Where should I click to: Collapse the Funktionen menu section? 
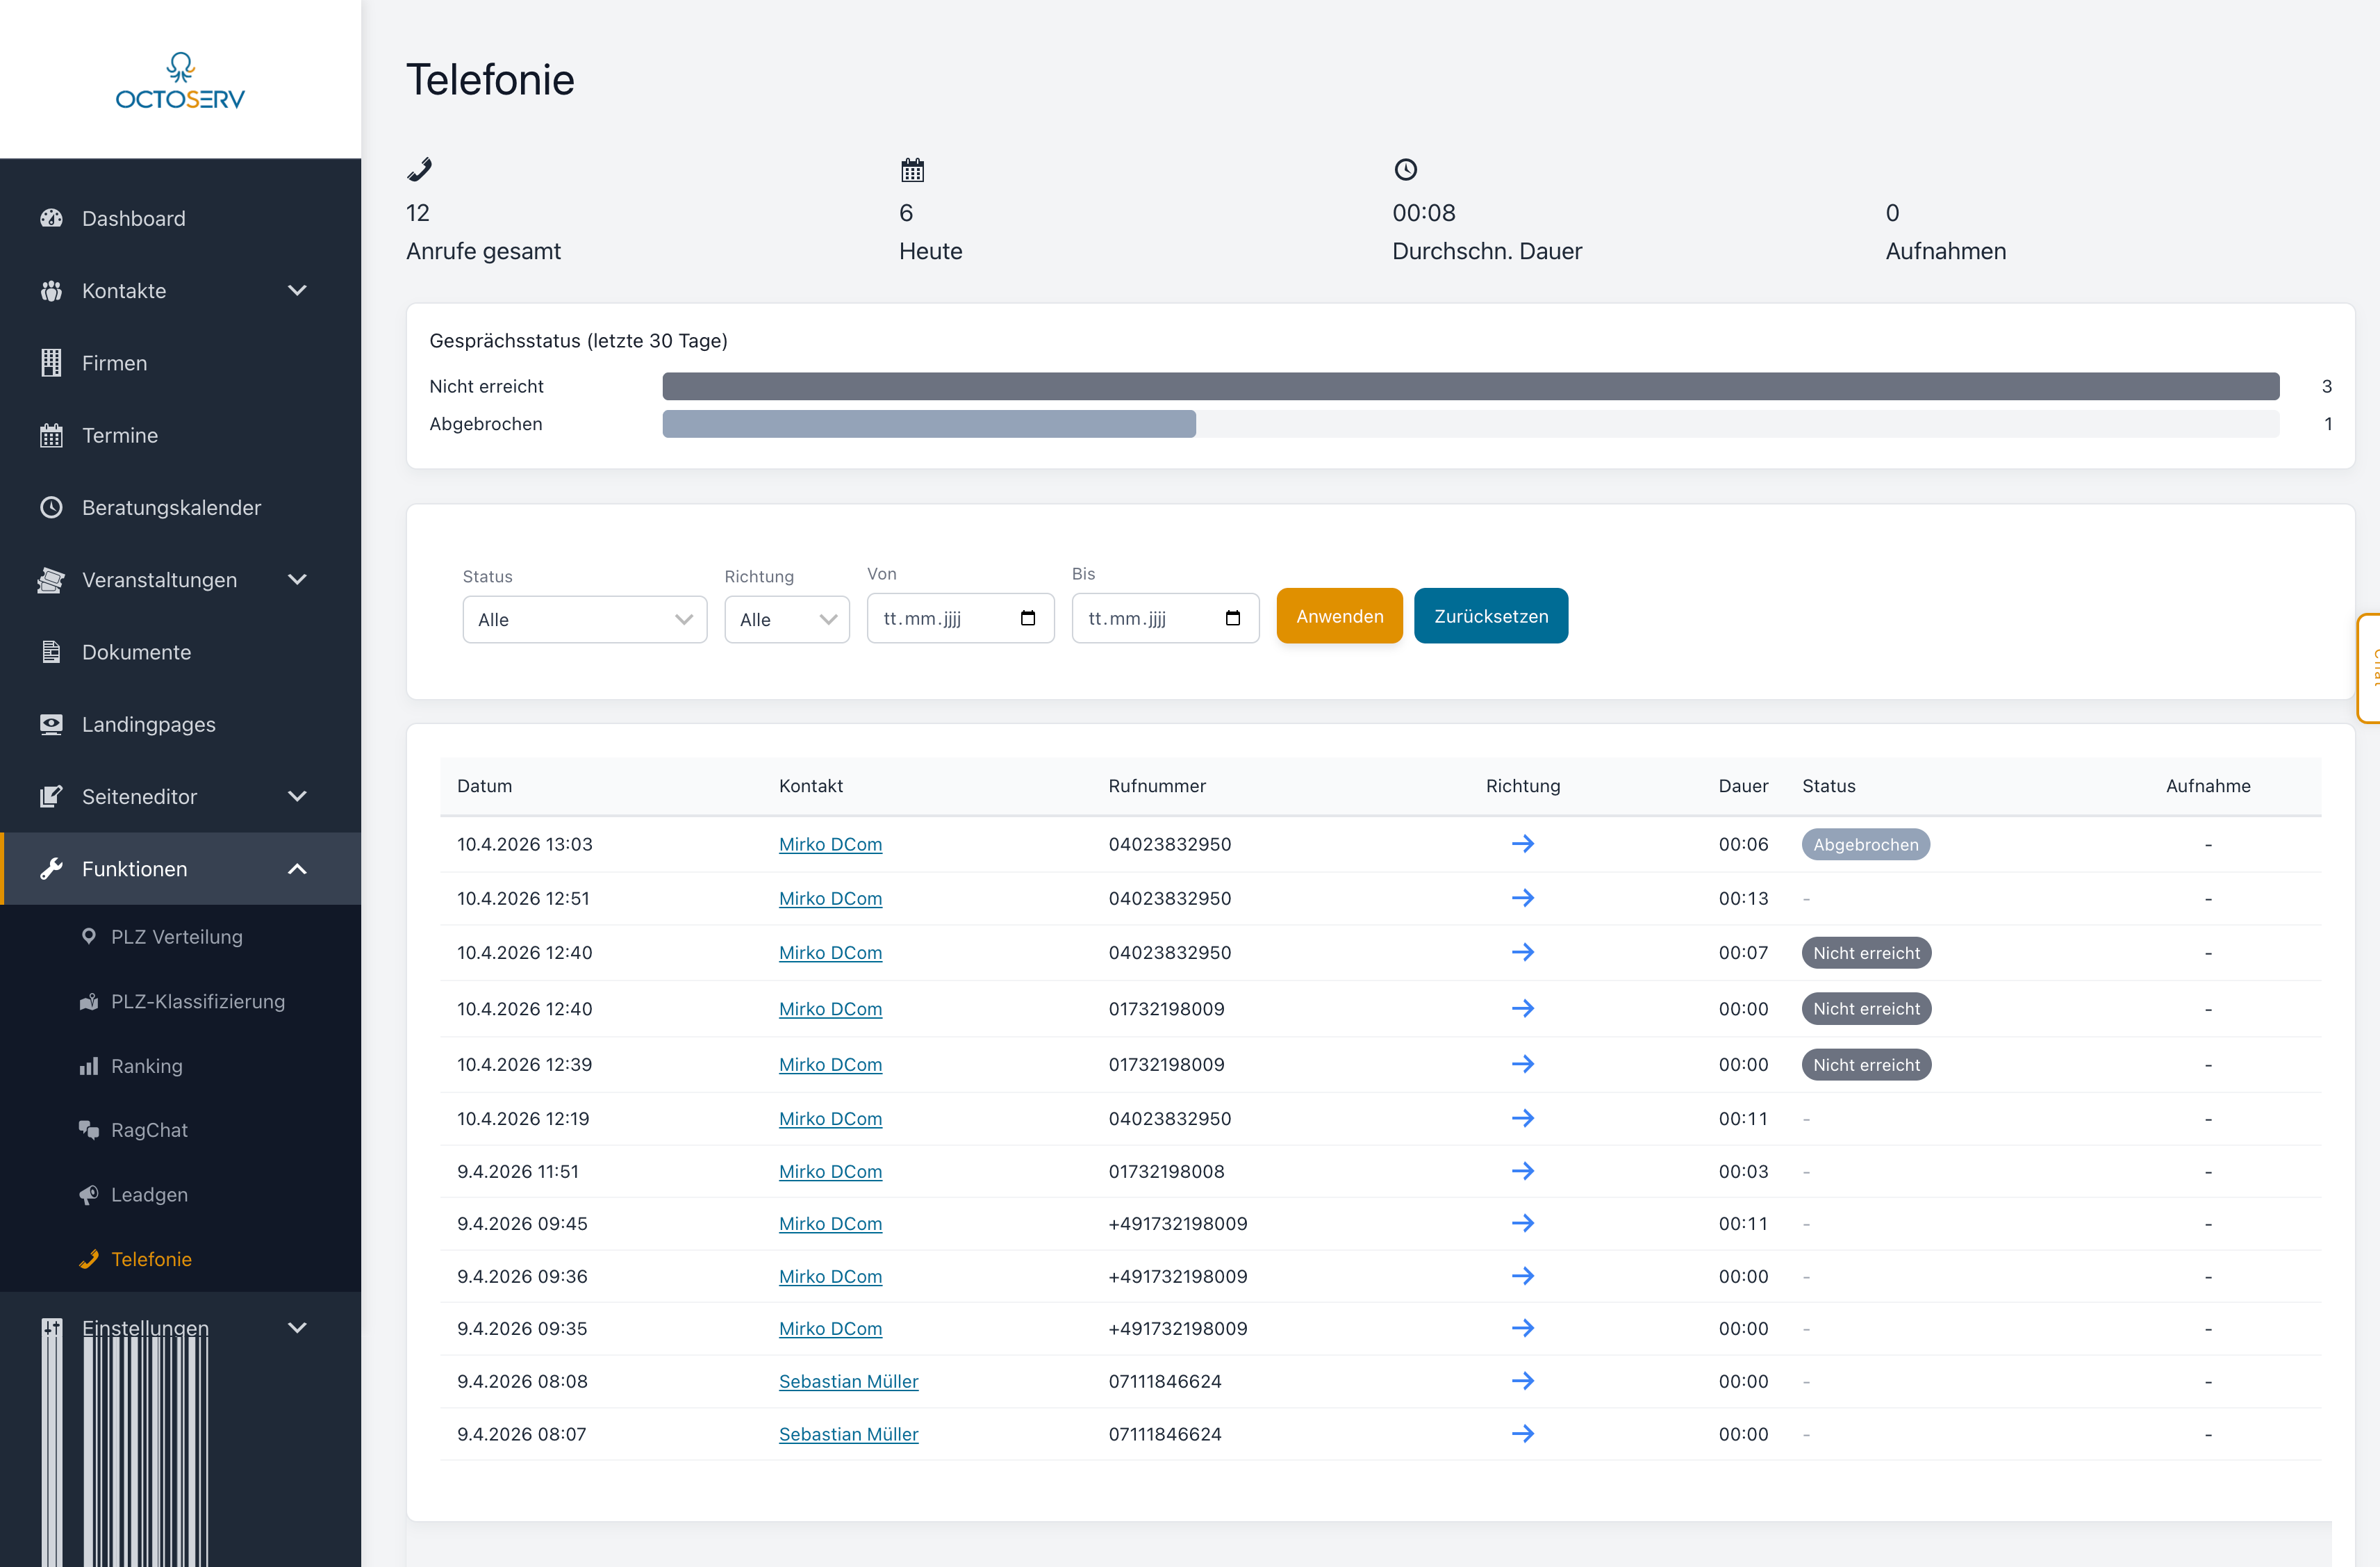pyautogui.click(x=297, y=869)
